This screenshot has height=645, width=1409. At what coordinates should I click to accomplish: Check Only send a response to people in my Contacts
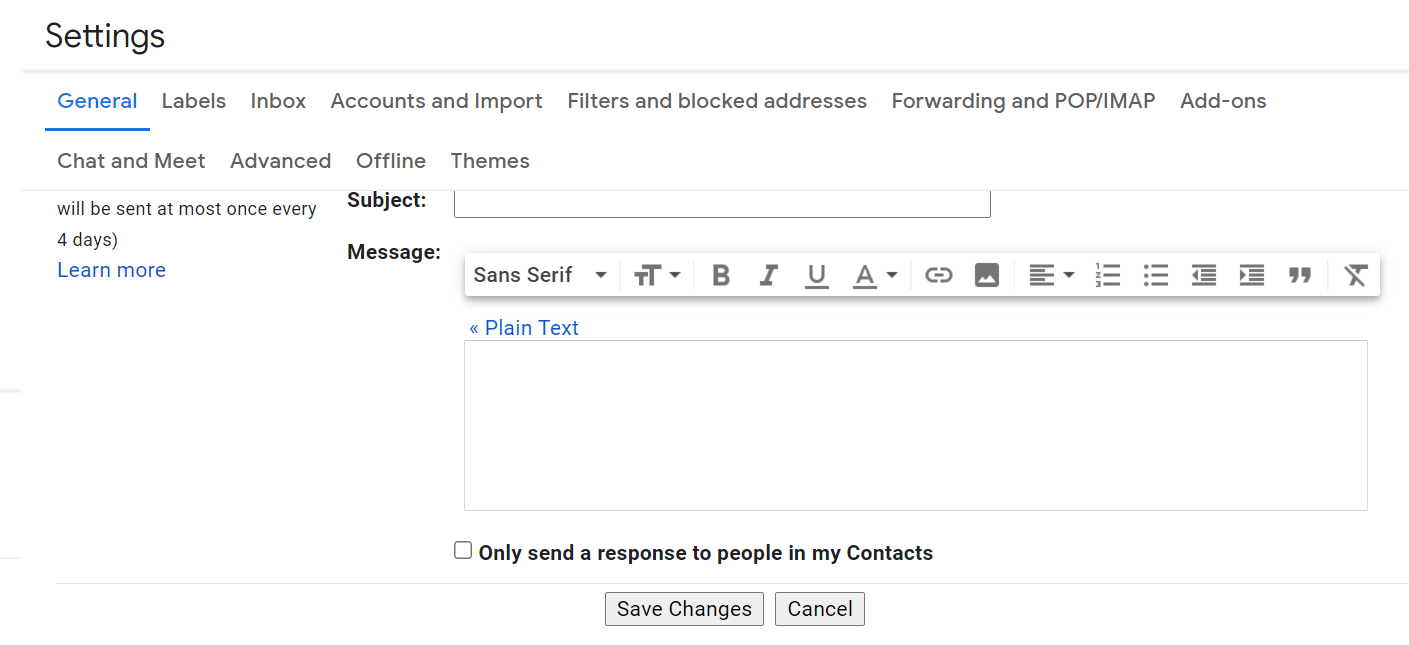click(462, 549)
